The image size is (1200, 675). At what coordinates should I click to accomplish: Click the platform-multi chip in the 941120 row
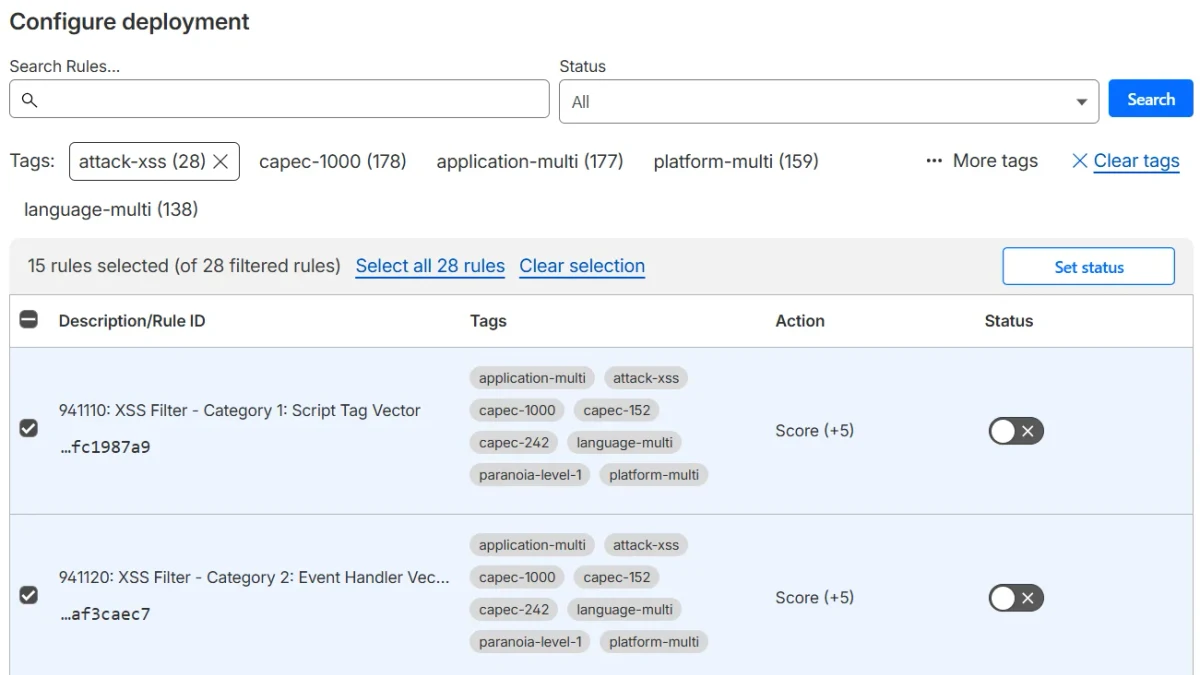[x=654, y=641]
